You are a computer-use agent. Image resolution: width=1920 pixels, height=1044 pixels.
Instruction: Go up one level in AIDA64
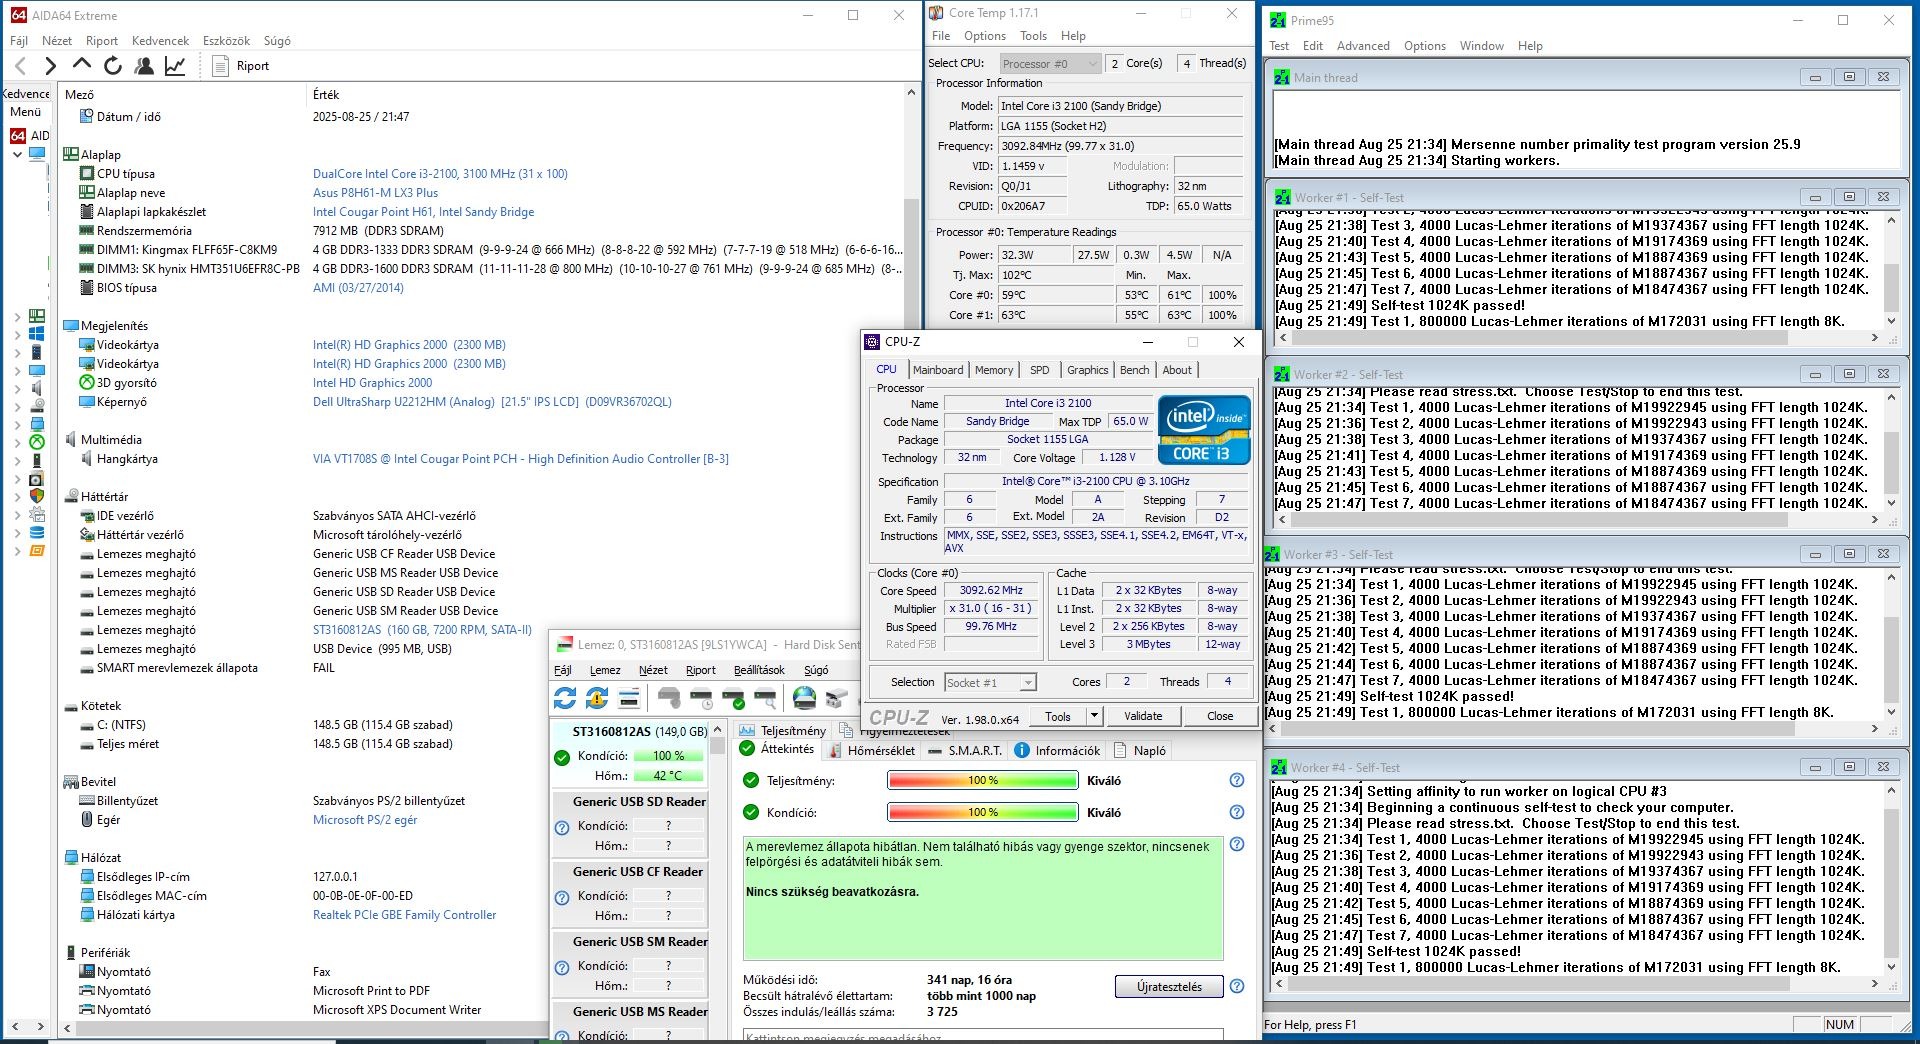[82, 65]
